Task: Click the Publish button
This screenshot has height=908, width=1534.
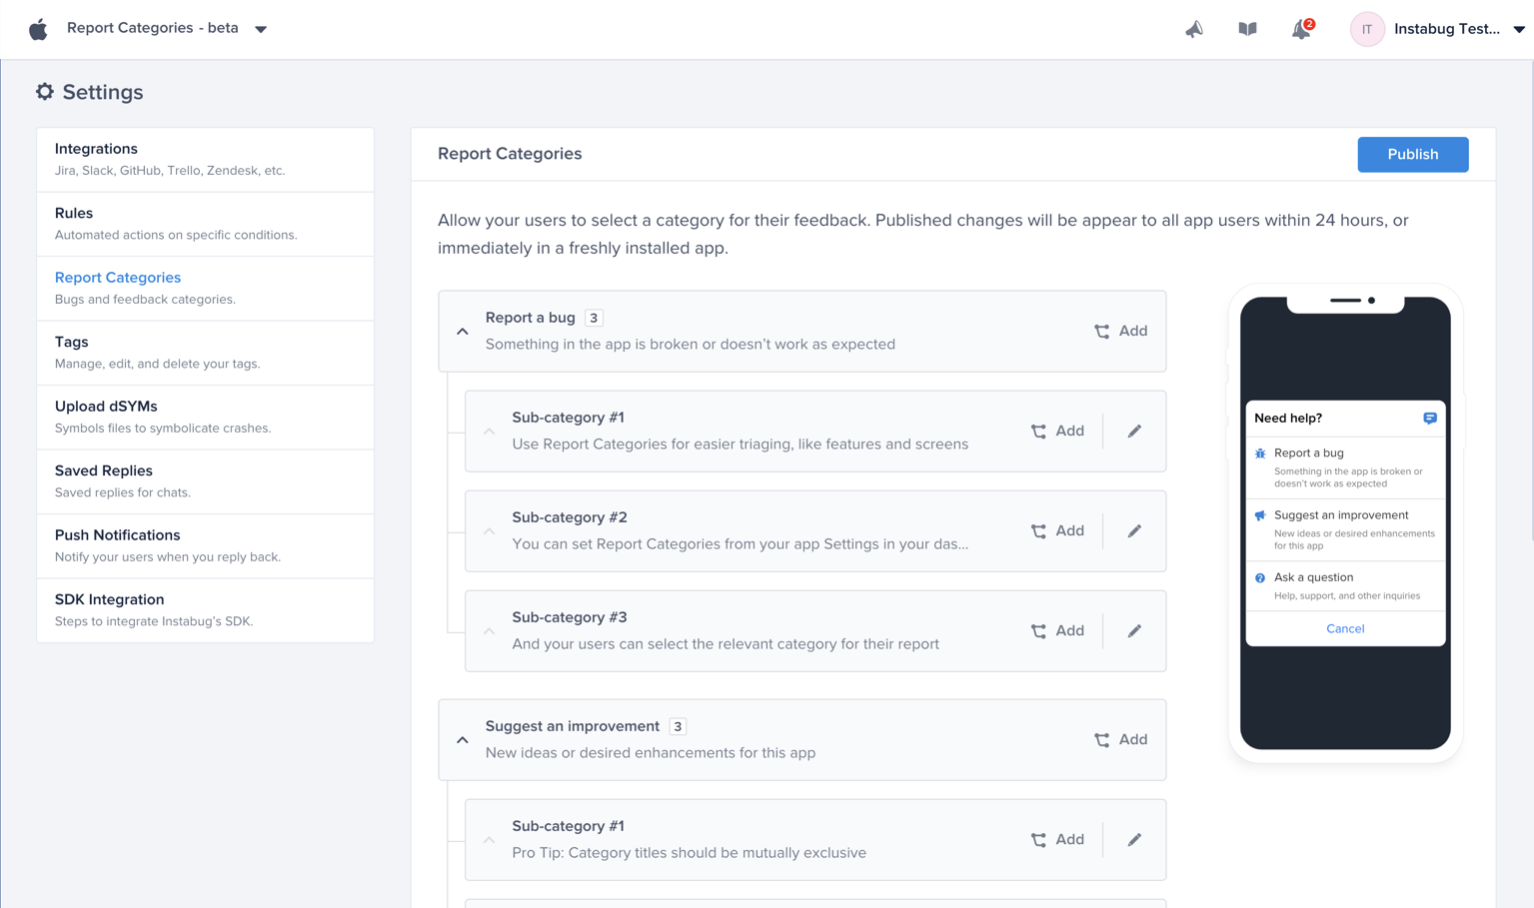Action: pos(1412,154)
